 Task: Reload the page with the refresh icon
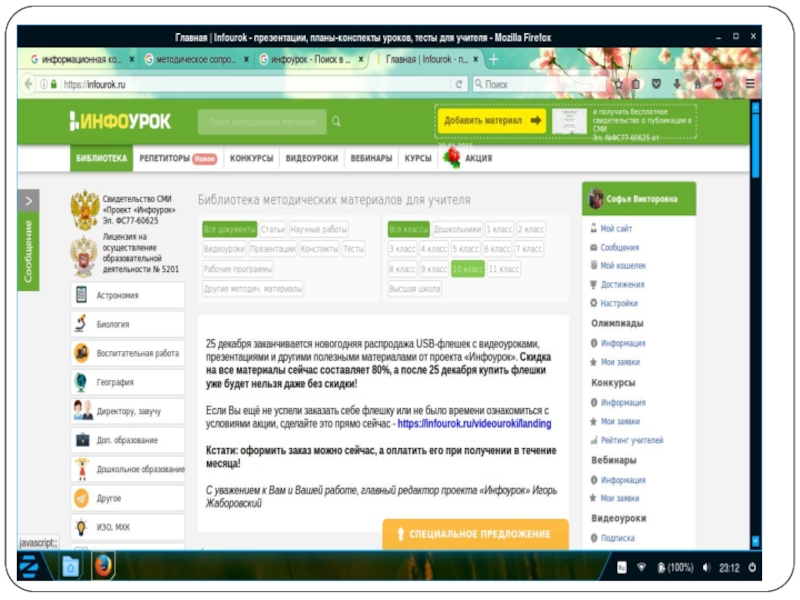click(459, 84)
